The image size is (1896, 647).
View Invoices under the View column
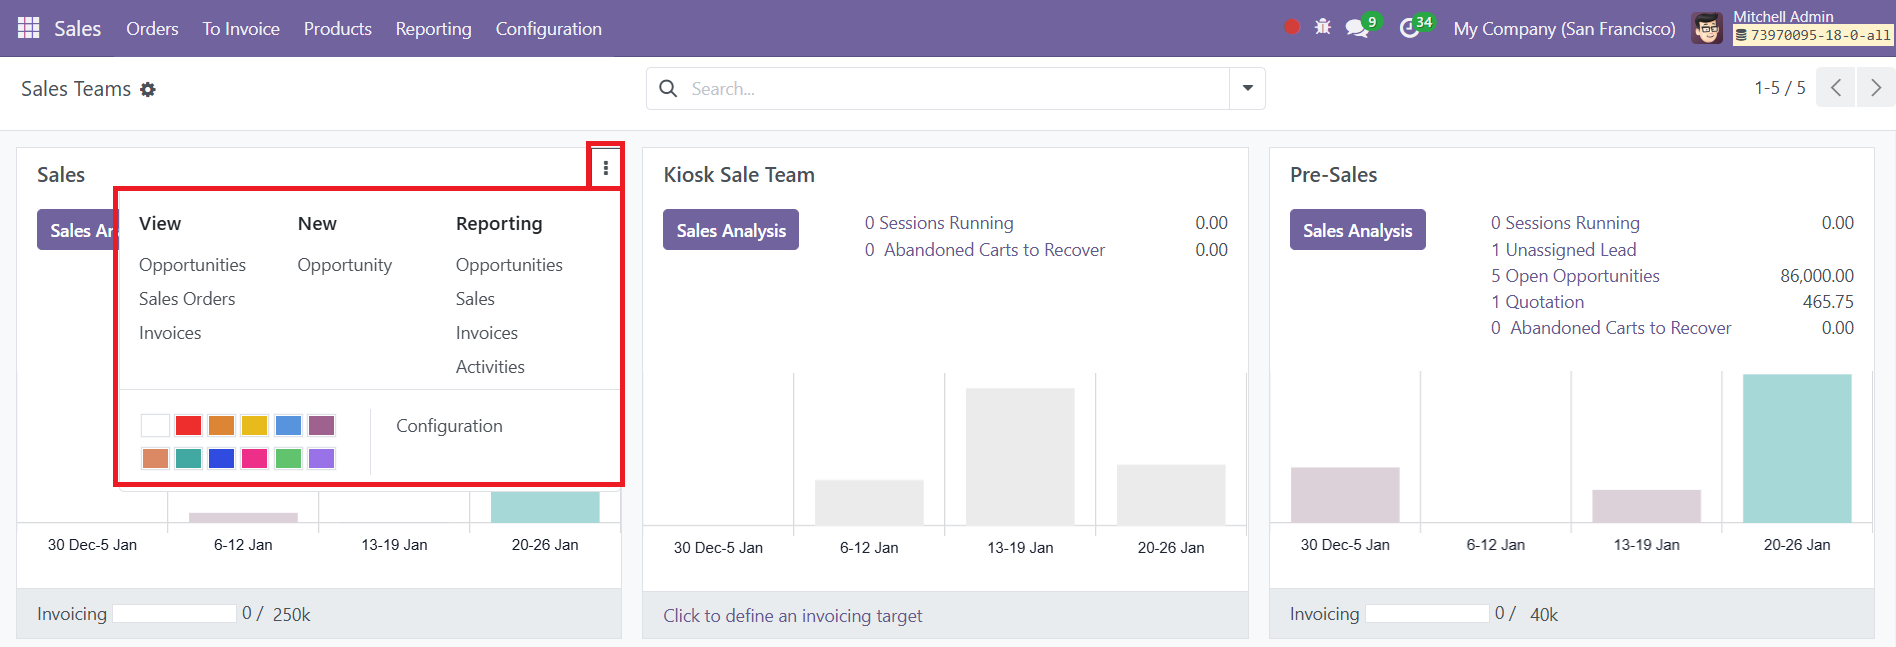(170, 333)
